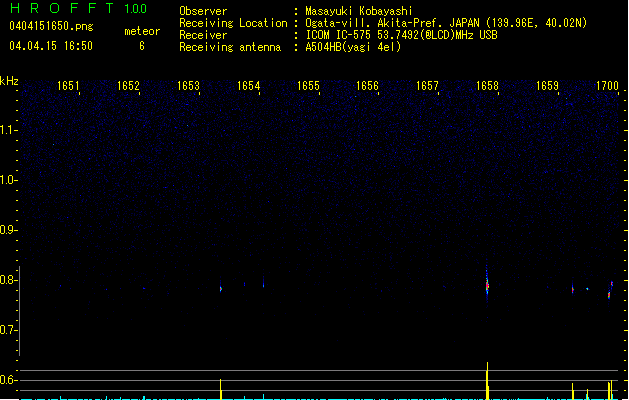The image size is (629, 400).
Task: Click the 1651 time axis marker
Action: click(68, 86)
